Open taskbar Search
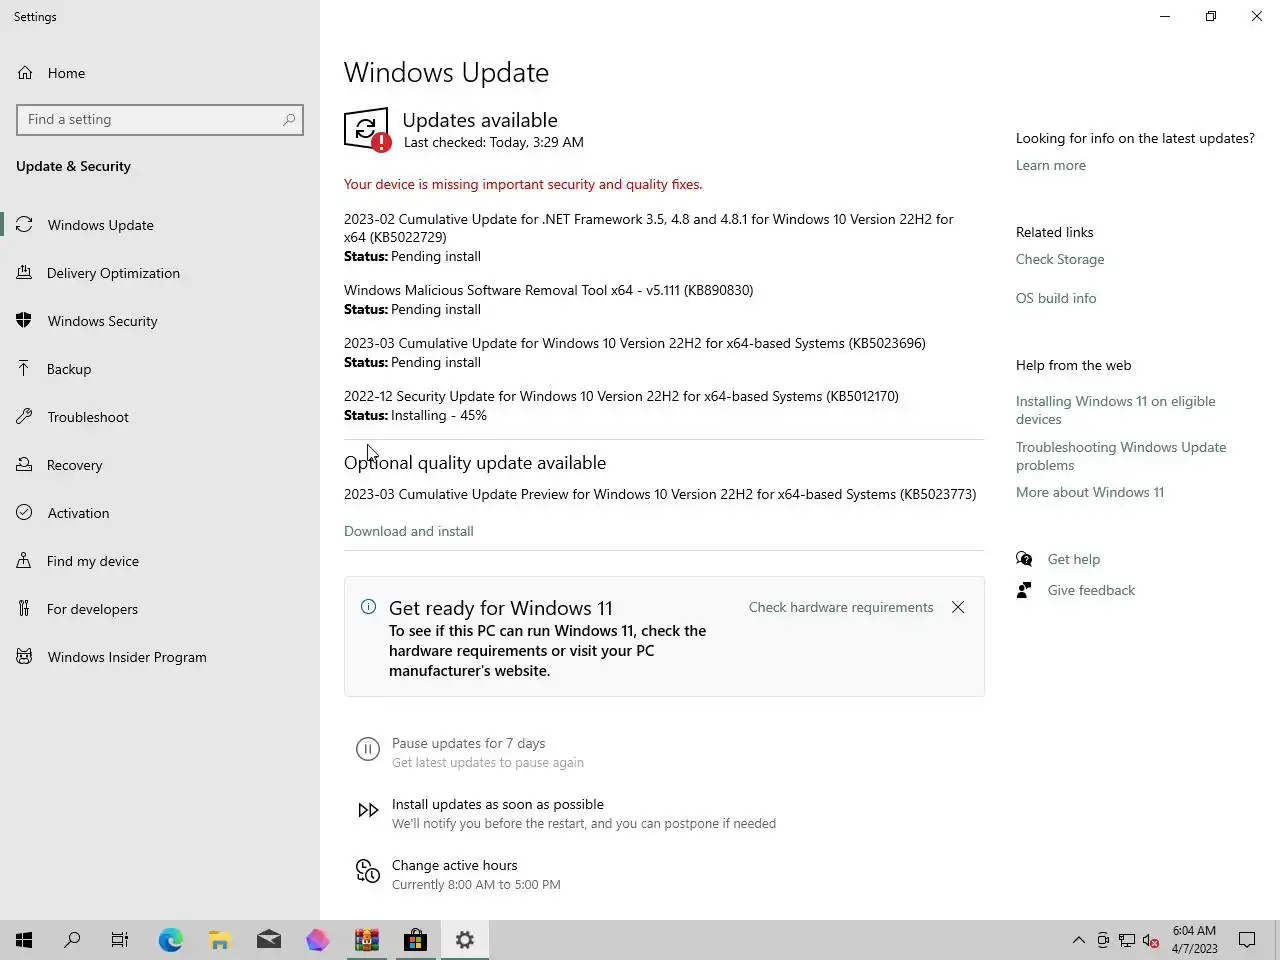This screenshot has height=960, width=1280. 72,940
